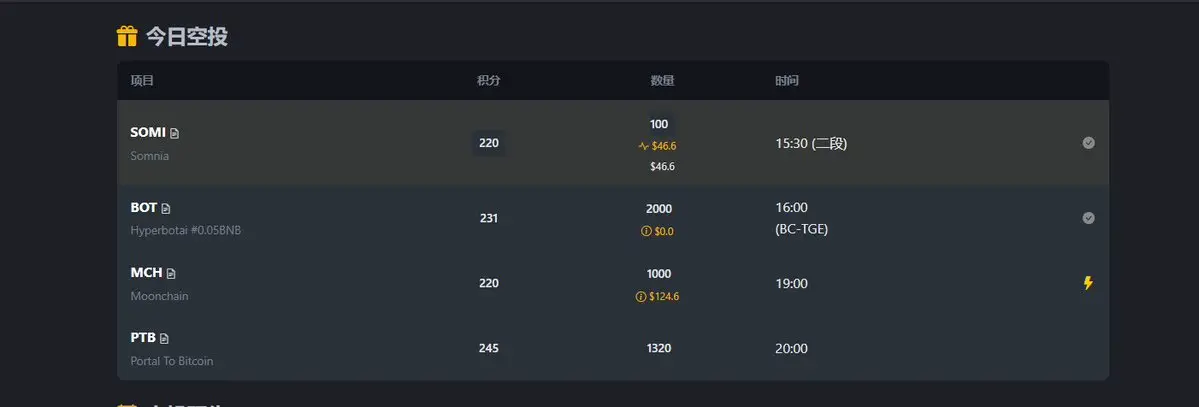Click the 220 points badge for SOMI
1199x407 pixels.
(489, 143)
